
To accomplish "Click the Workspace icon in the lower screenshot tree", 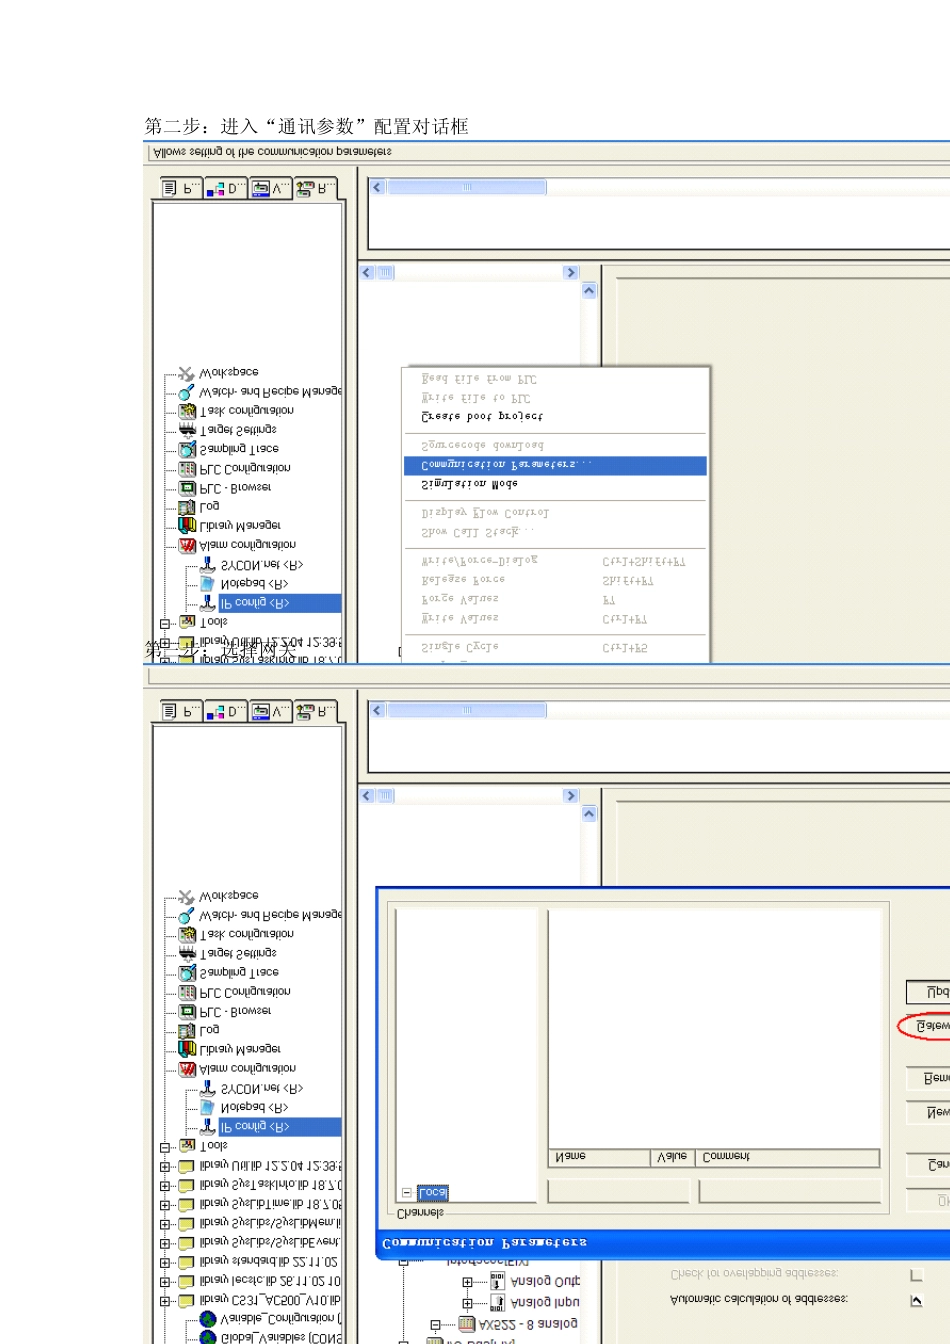I will [186, 897].
